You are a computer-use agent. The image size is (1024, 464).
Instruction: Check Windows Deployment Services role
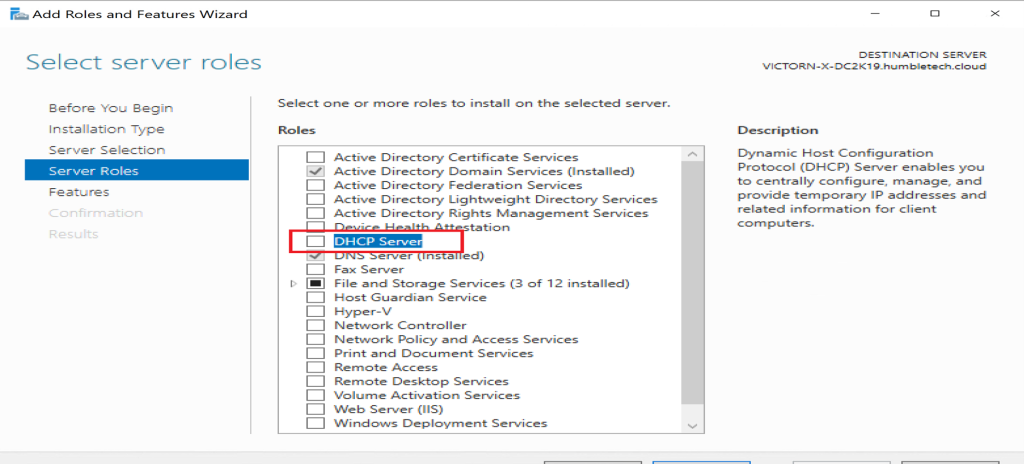tap(315, 423)
